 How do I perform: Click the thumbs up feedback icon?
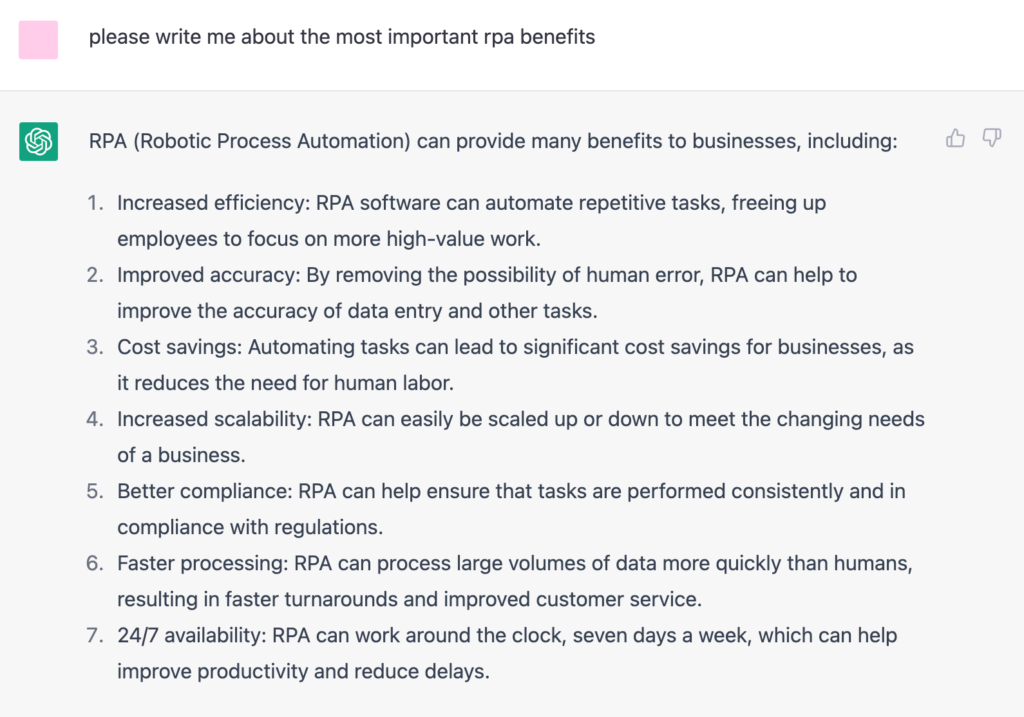[955, 139]
